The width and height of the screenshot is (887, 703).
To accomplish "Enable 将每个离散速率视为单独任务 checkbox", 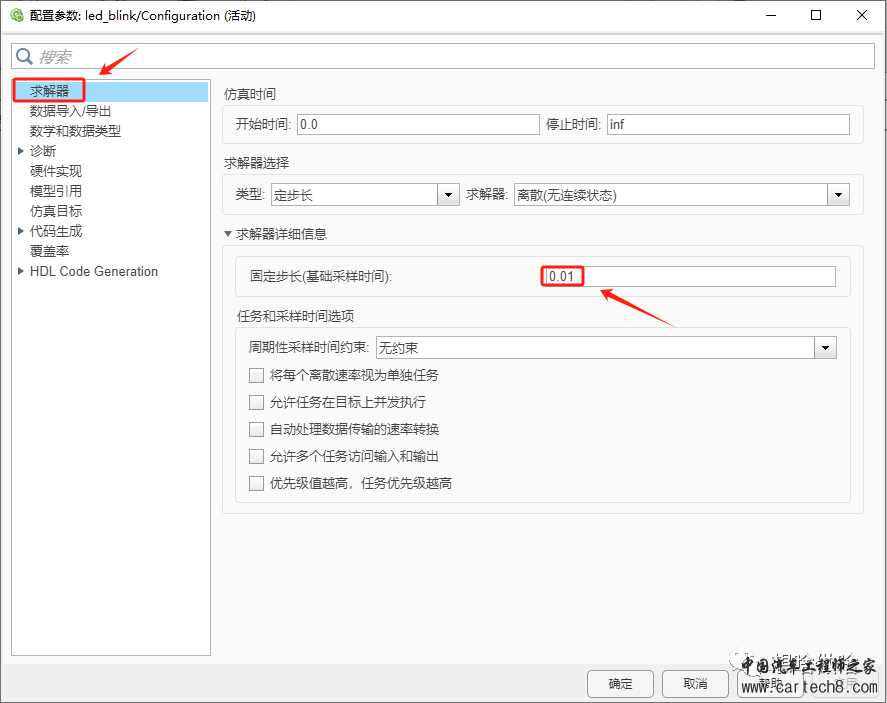I will (256, 376).
